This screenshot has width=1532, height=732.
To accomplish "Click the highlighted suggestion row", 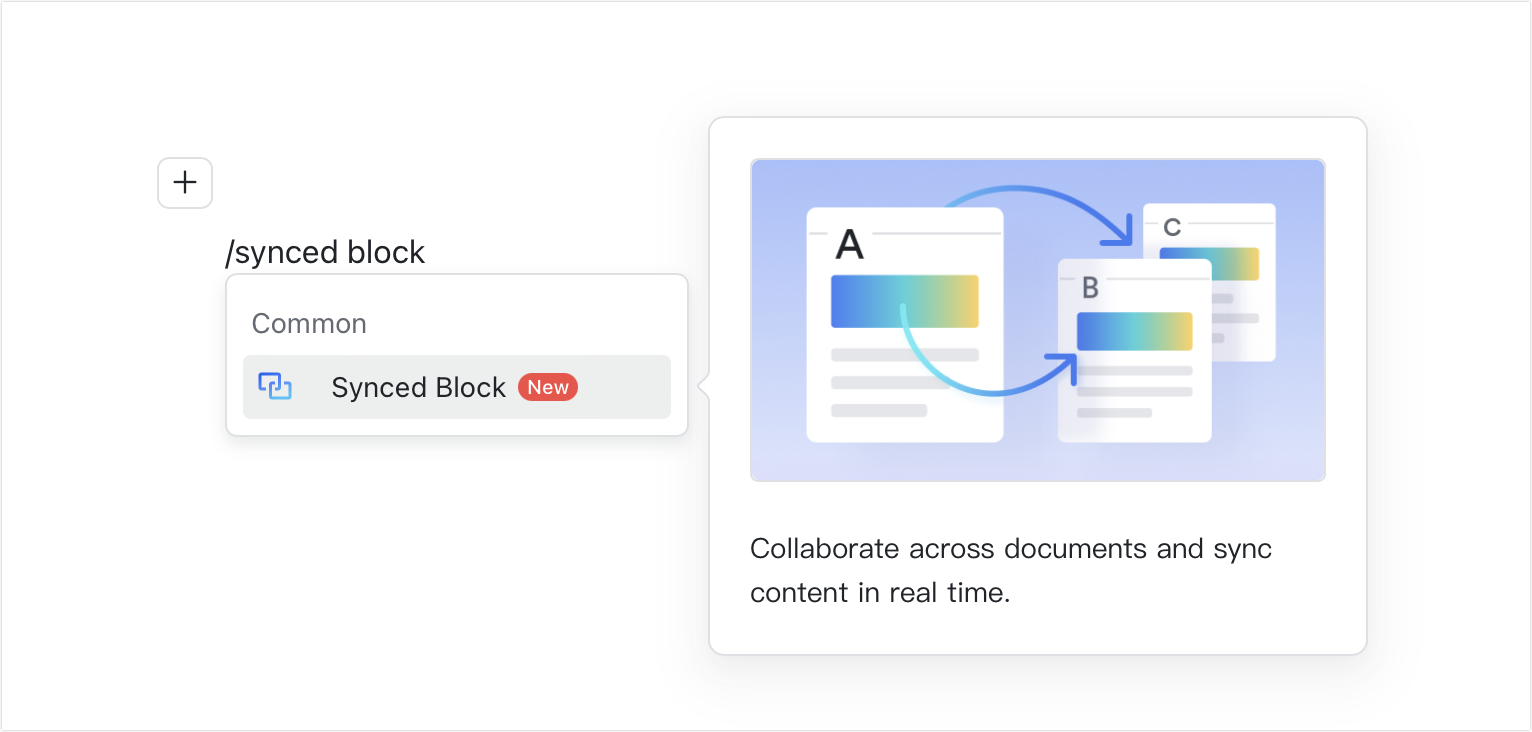I will [456, 387].
